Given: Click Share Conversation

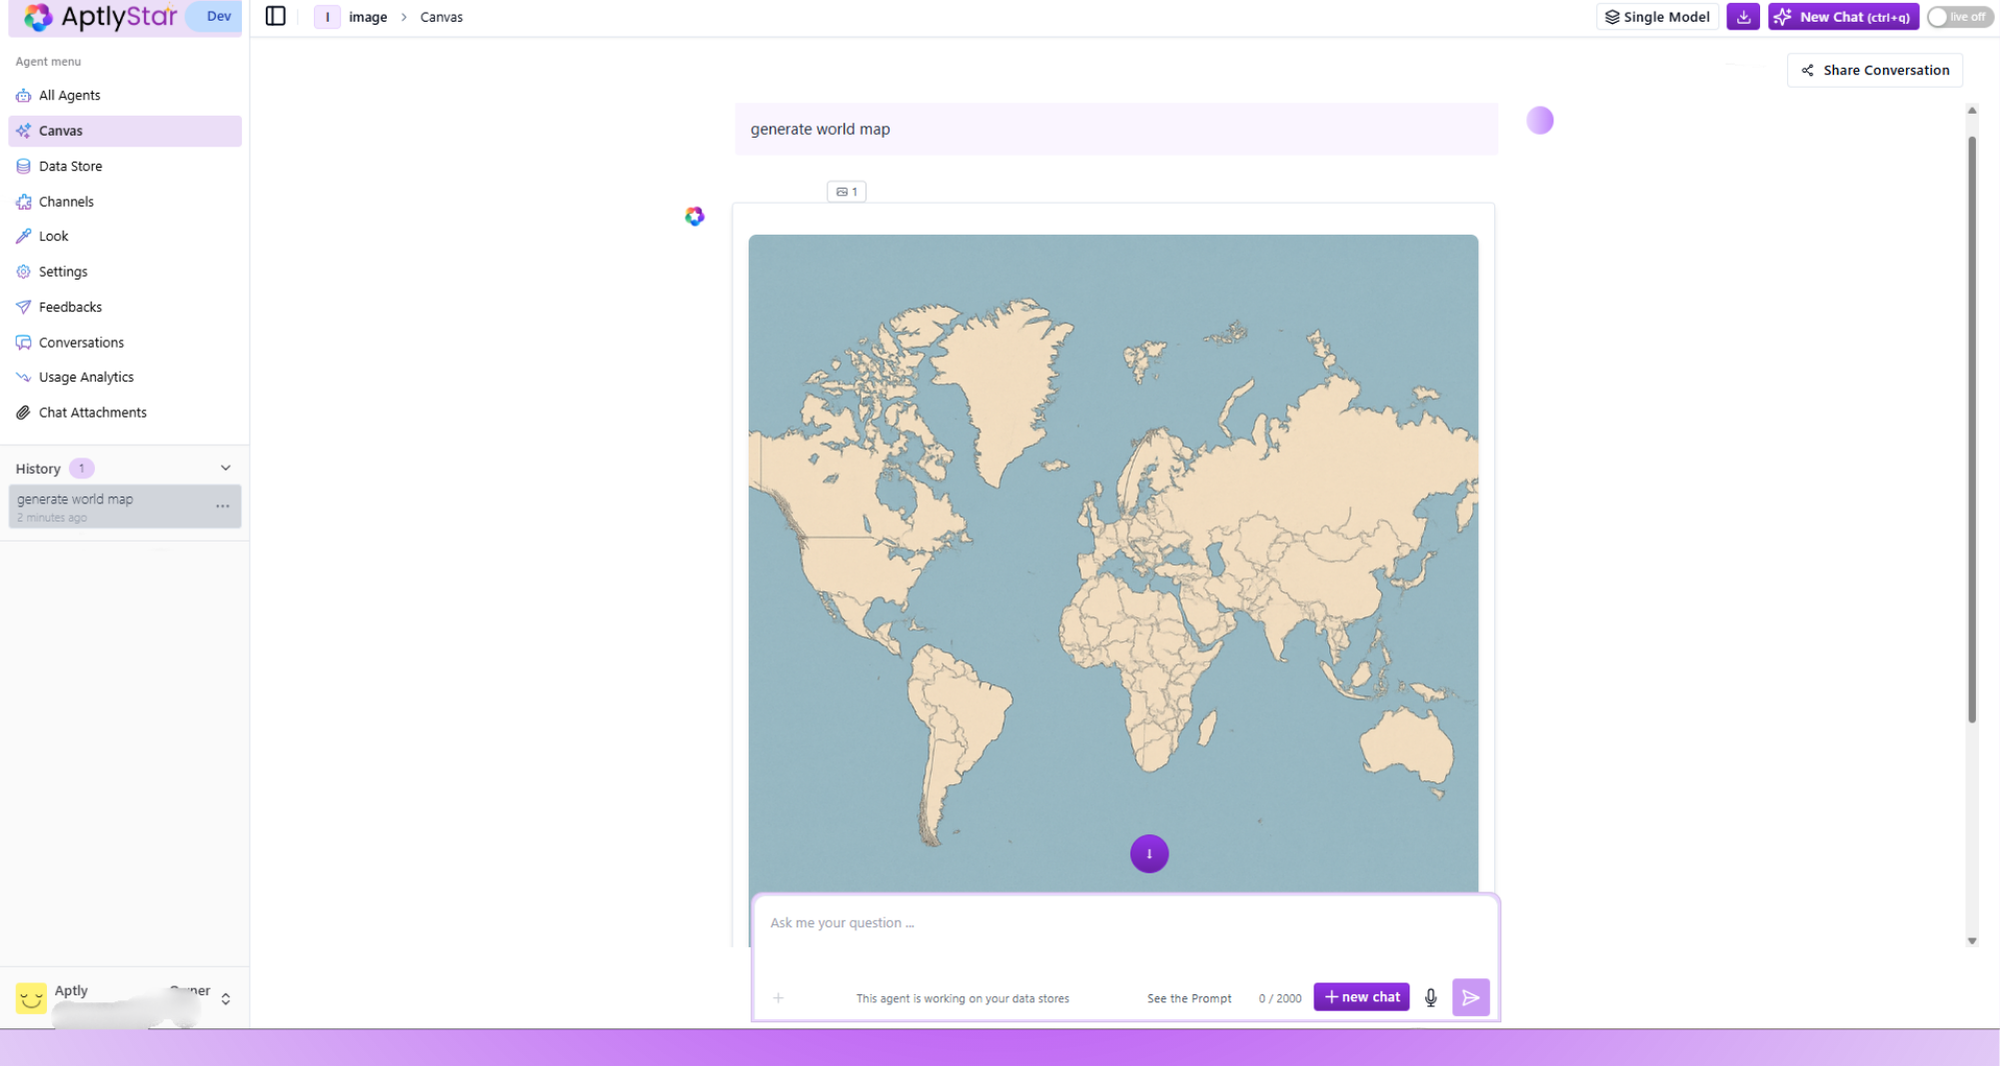Looking at the screenshot, I should [1875, 70].
